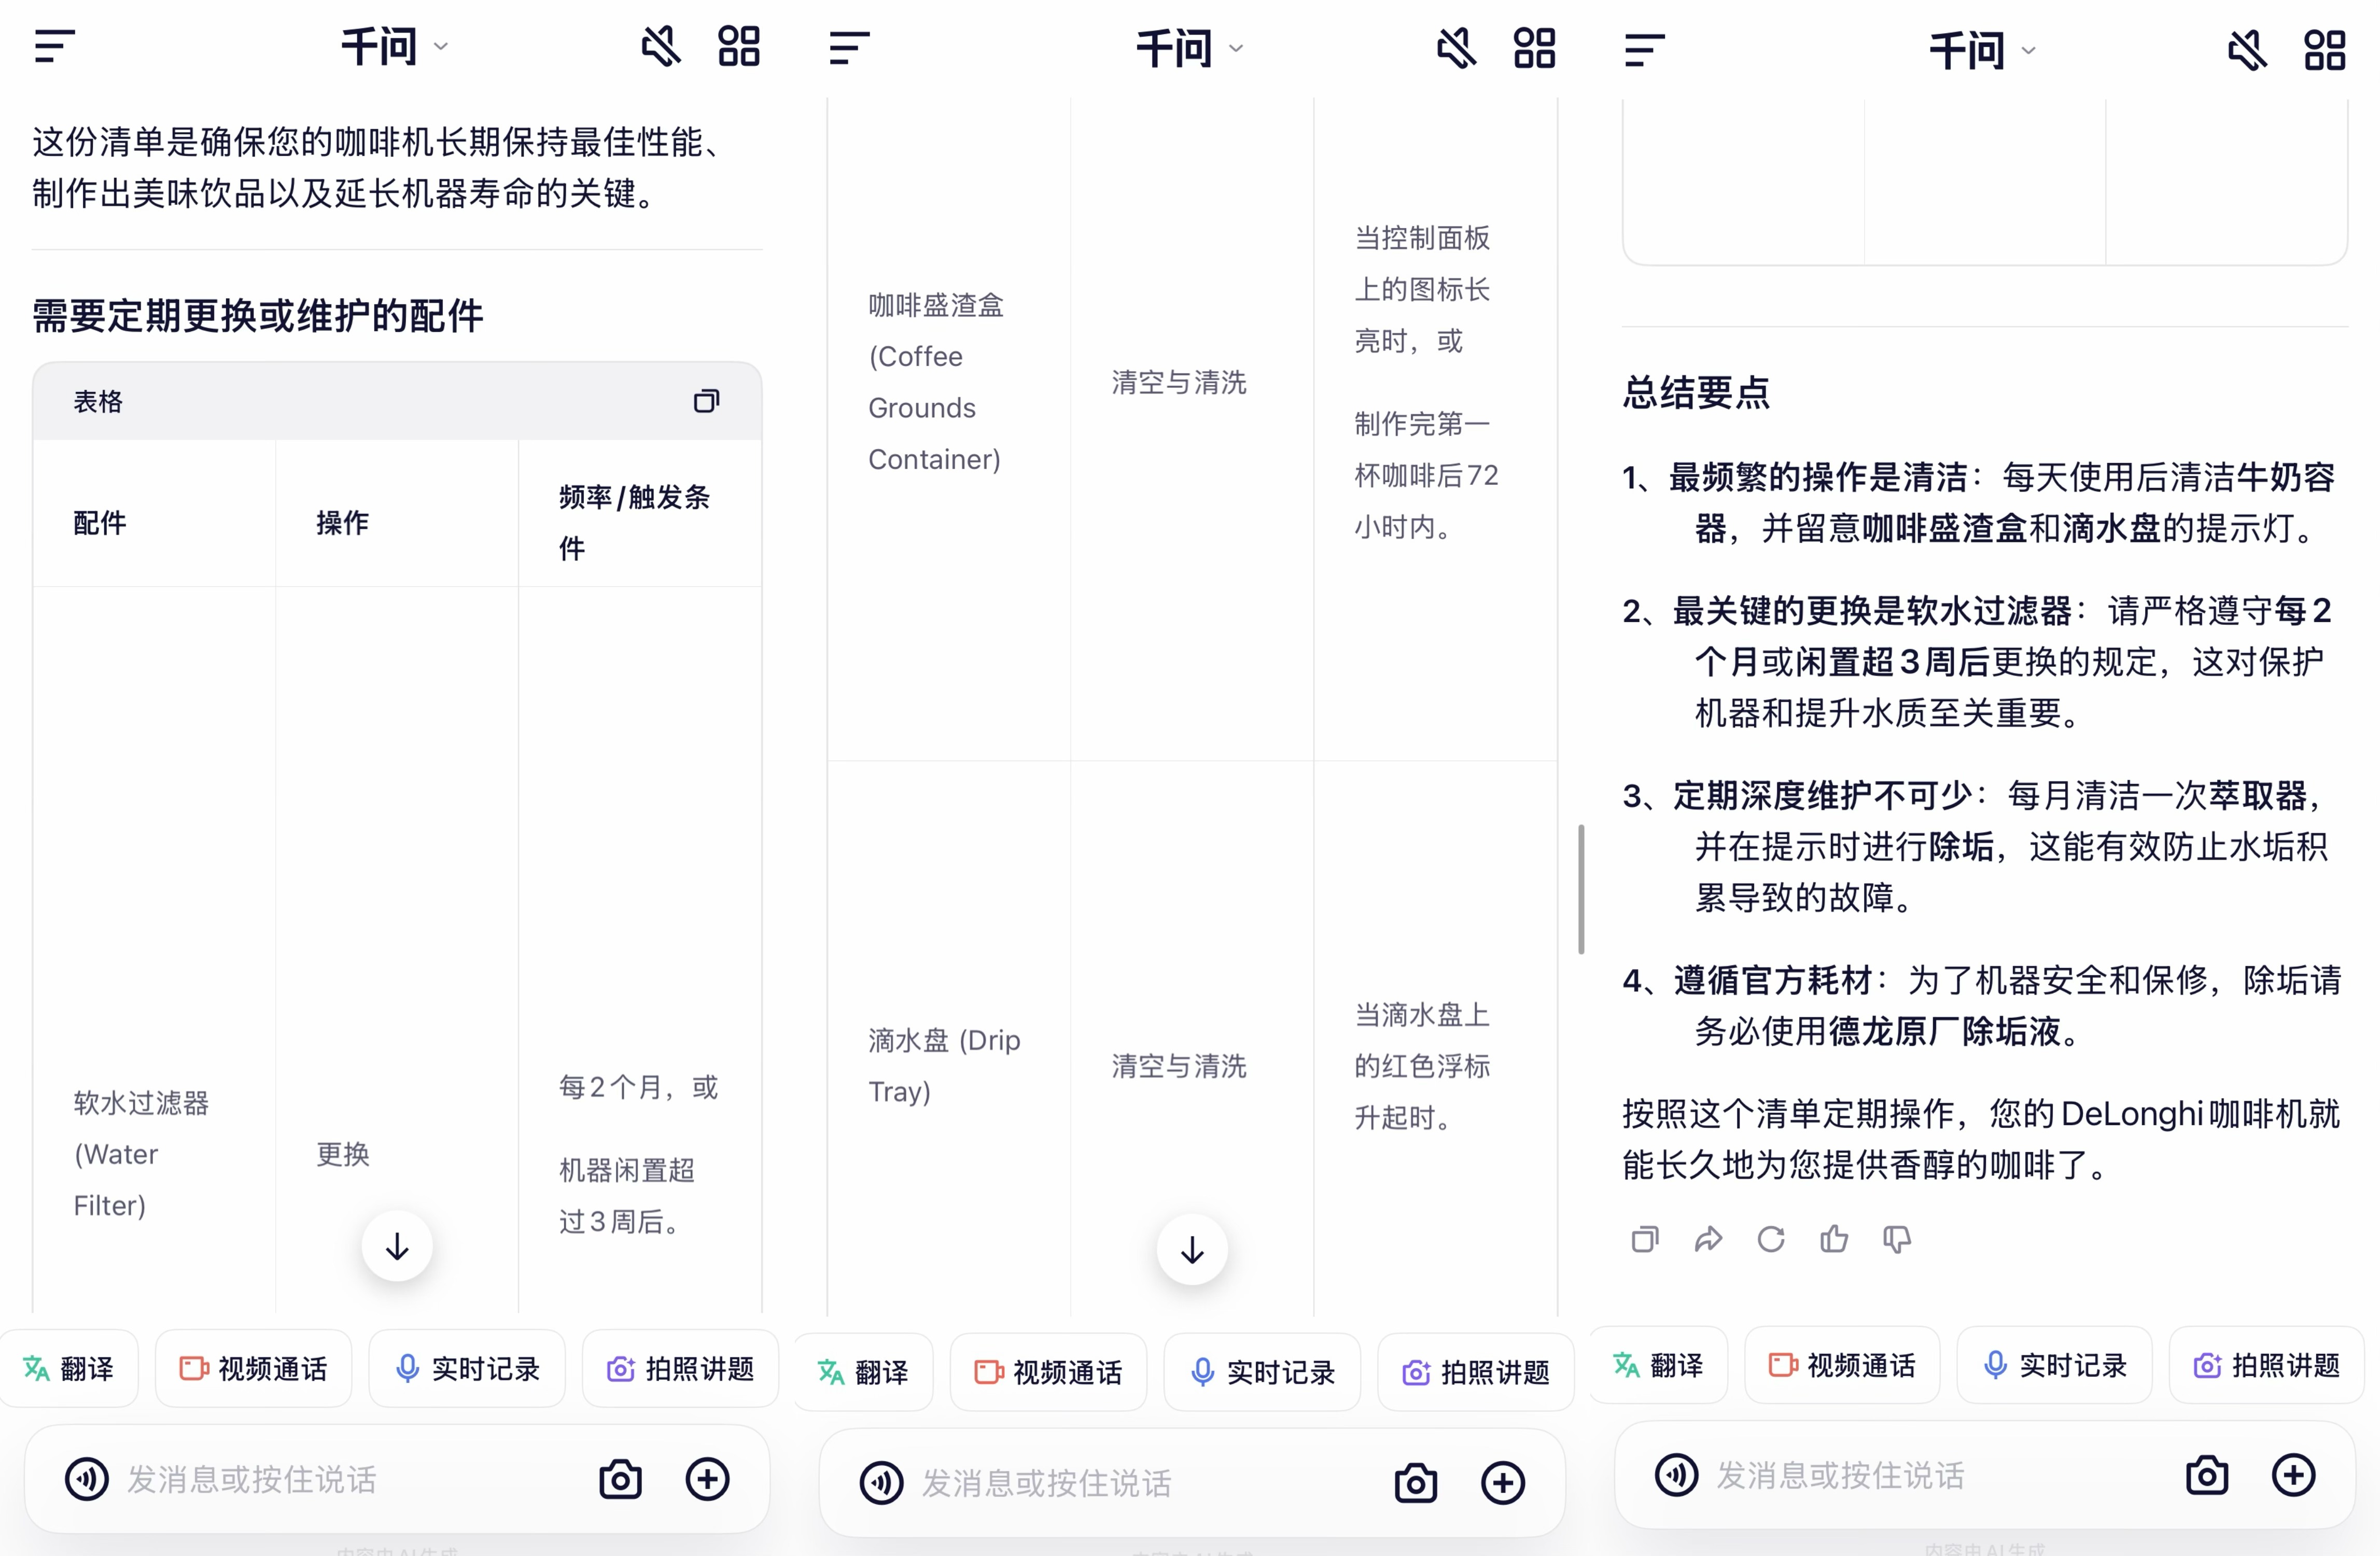Viewport: 2380px width, 1556px height.
Task: Open the app grid panel
Action: pyautogui.click(x=740, y=46)
